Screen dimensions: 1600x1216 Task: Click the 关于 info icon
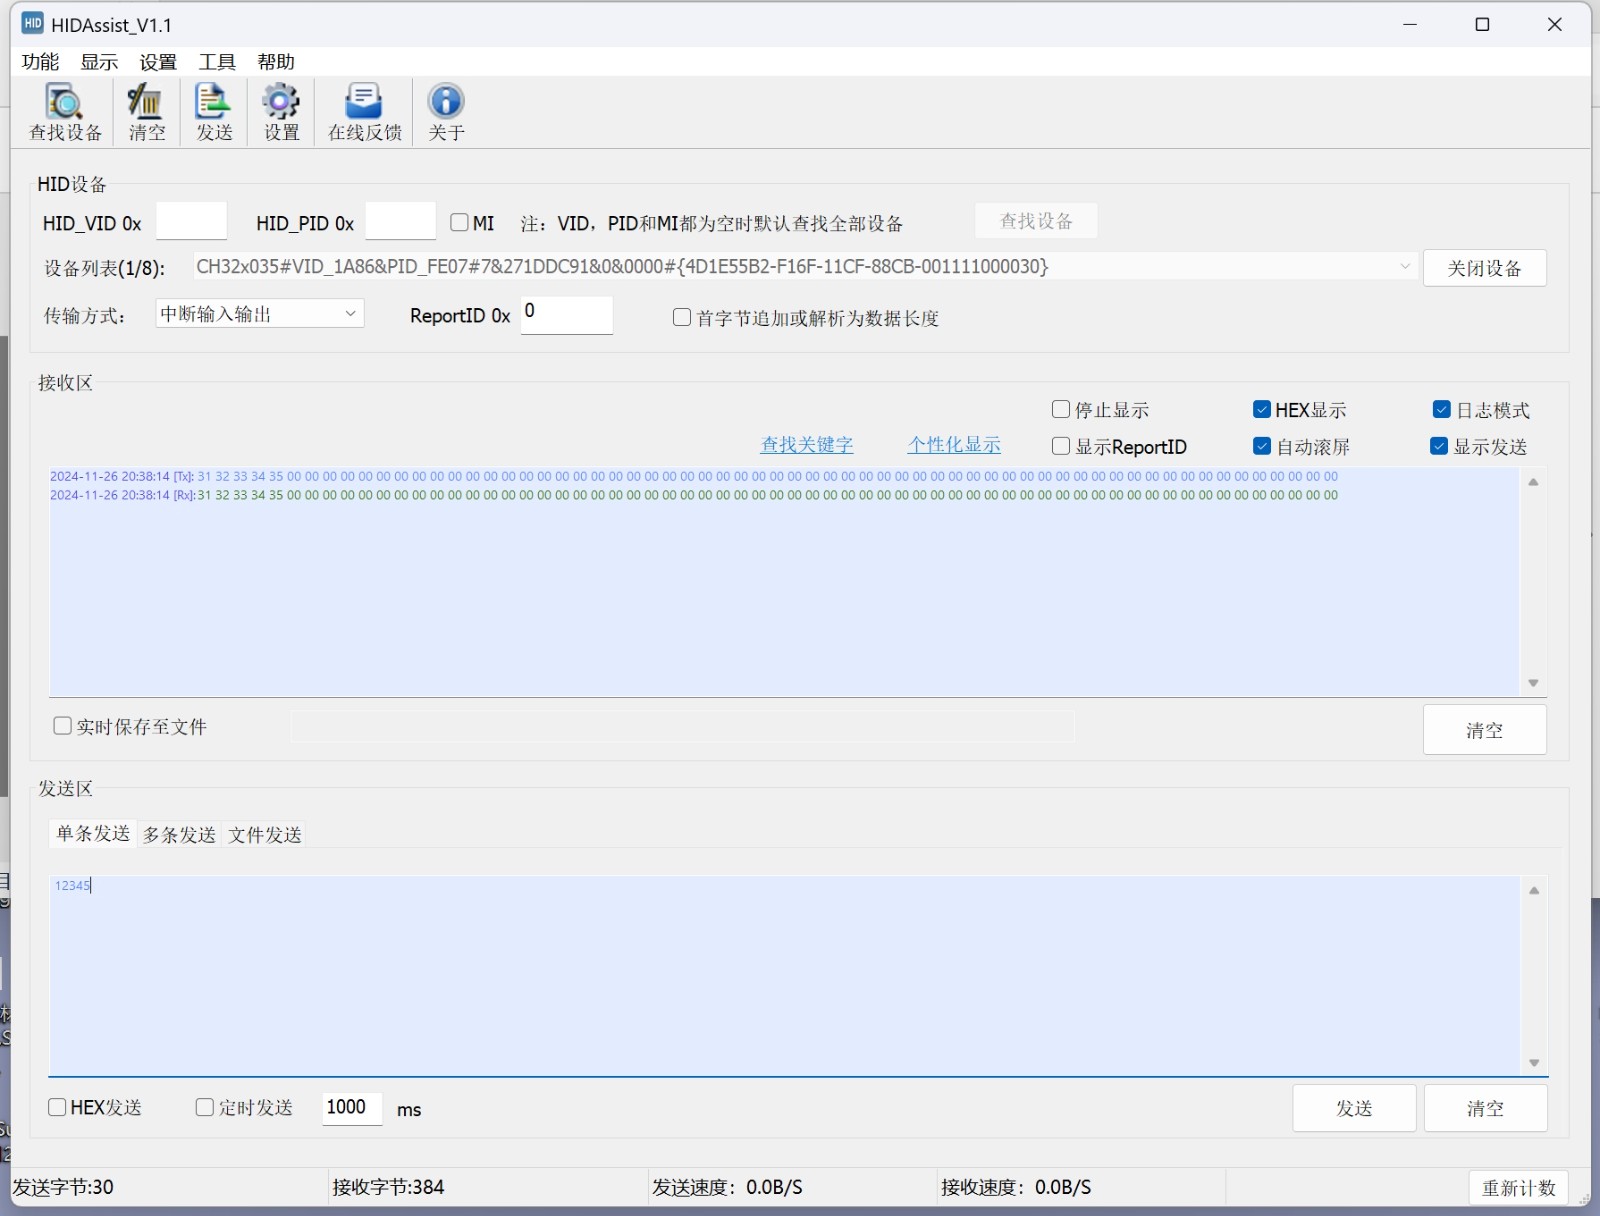click(x=446, y=112)
